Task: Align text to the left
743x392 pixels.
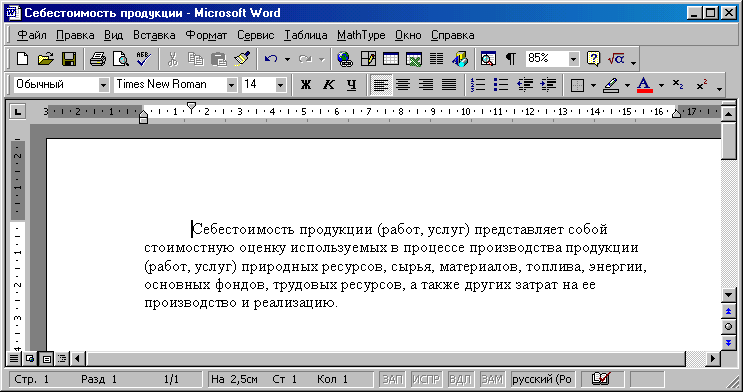Action: (381, 85)
